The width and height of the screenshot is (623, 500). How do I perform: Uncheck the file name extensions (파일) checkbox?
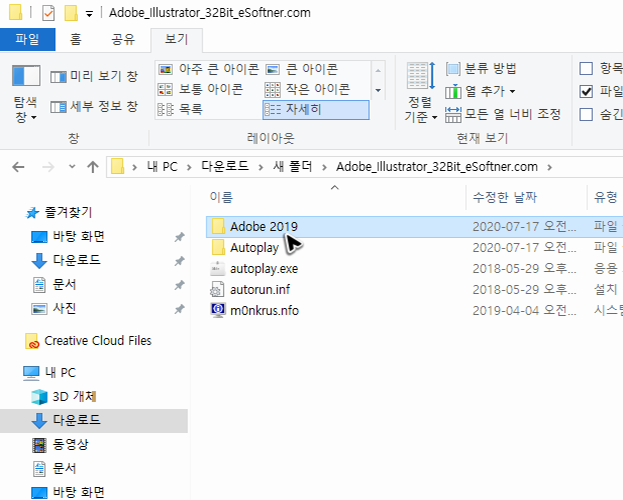point(586,91)
